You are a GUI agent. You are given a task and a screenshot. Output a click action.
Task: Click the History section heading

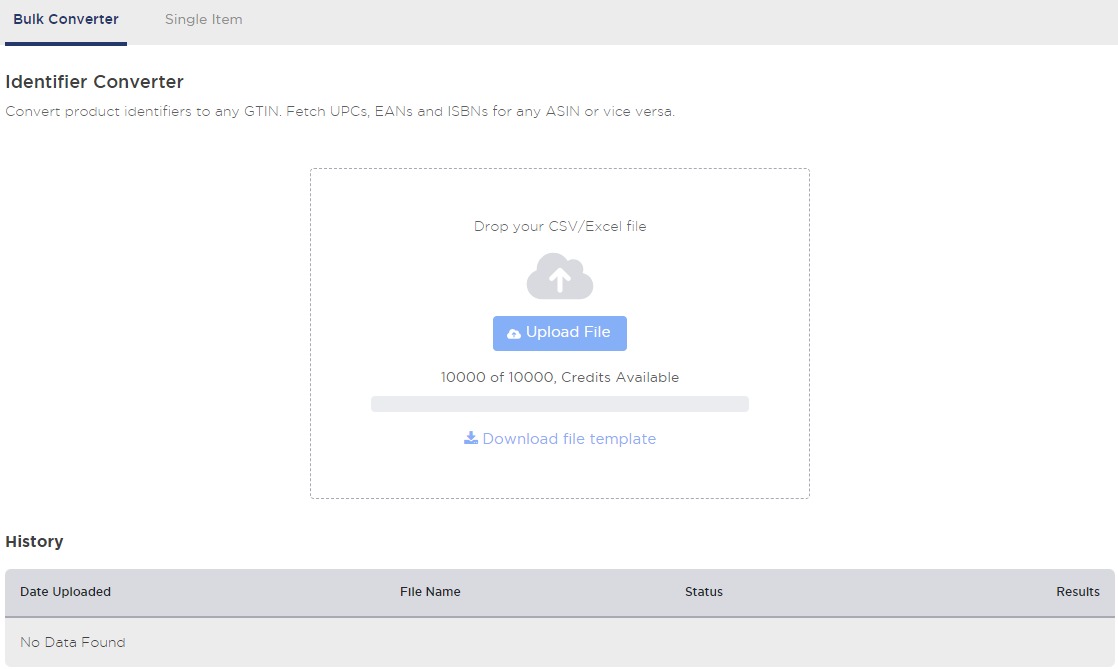pos(34,541)
